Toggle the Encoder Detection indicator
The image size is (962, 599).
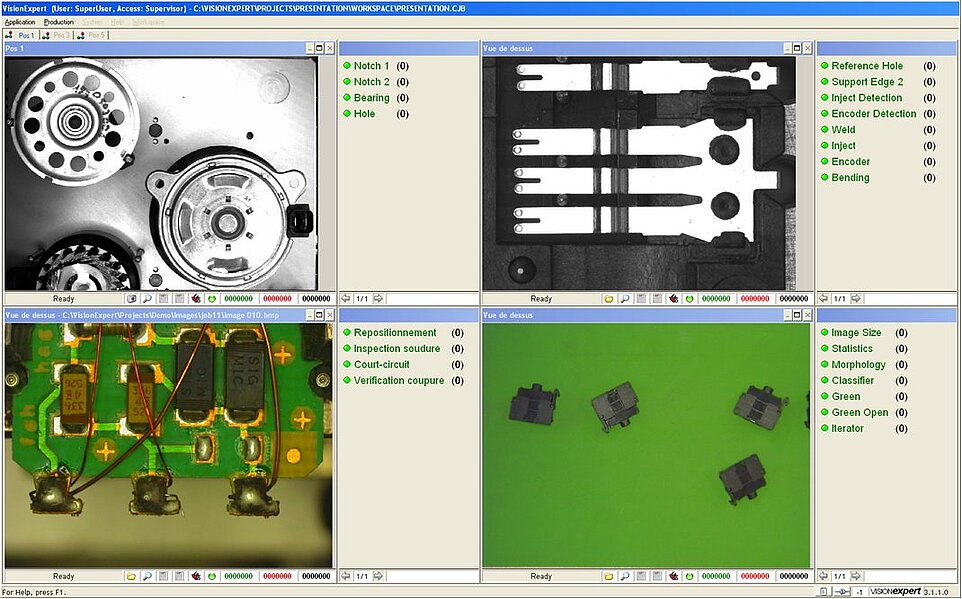825,114
